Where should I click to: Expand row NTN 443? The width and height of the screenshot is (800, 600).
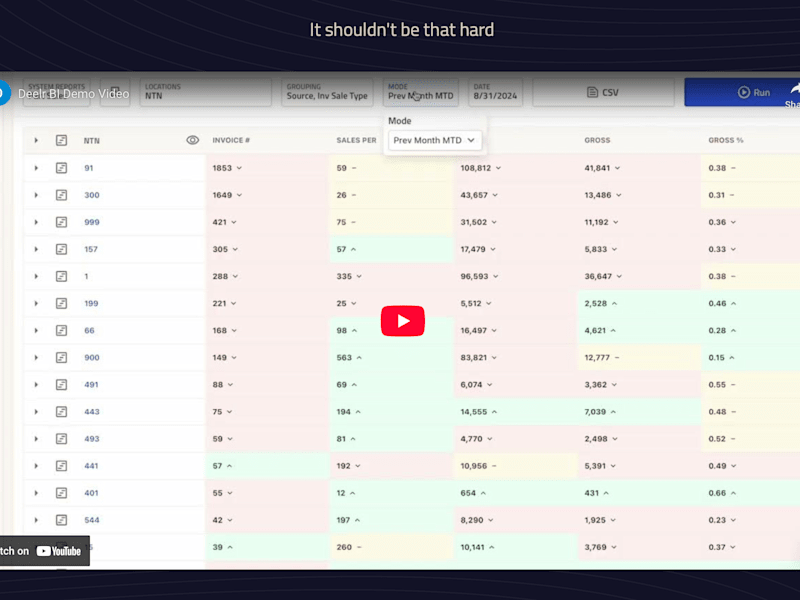click(36, 411)
